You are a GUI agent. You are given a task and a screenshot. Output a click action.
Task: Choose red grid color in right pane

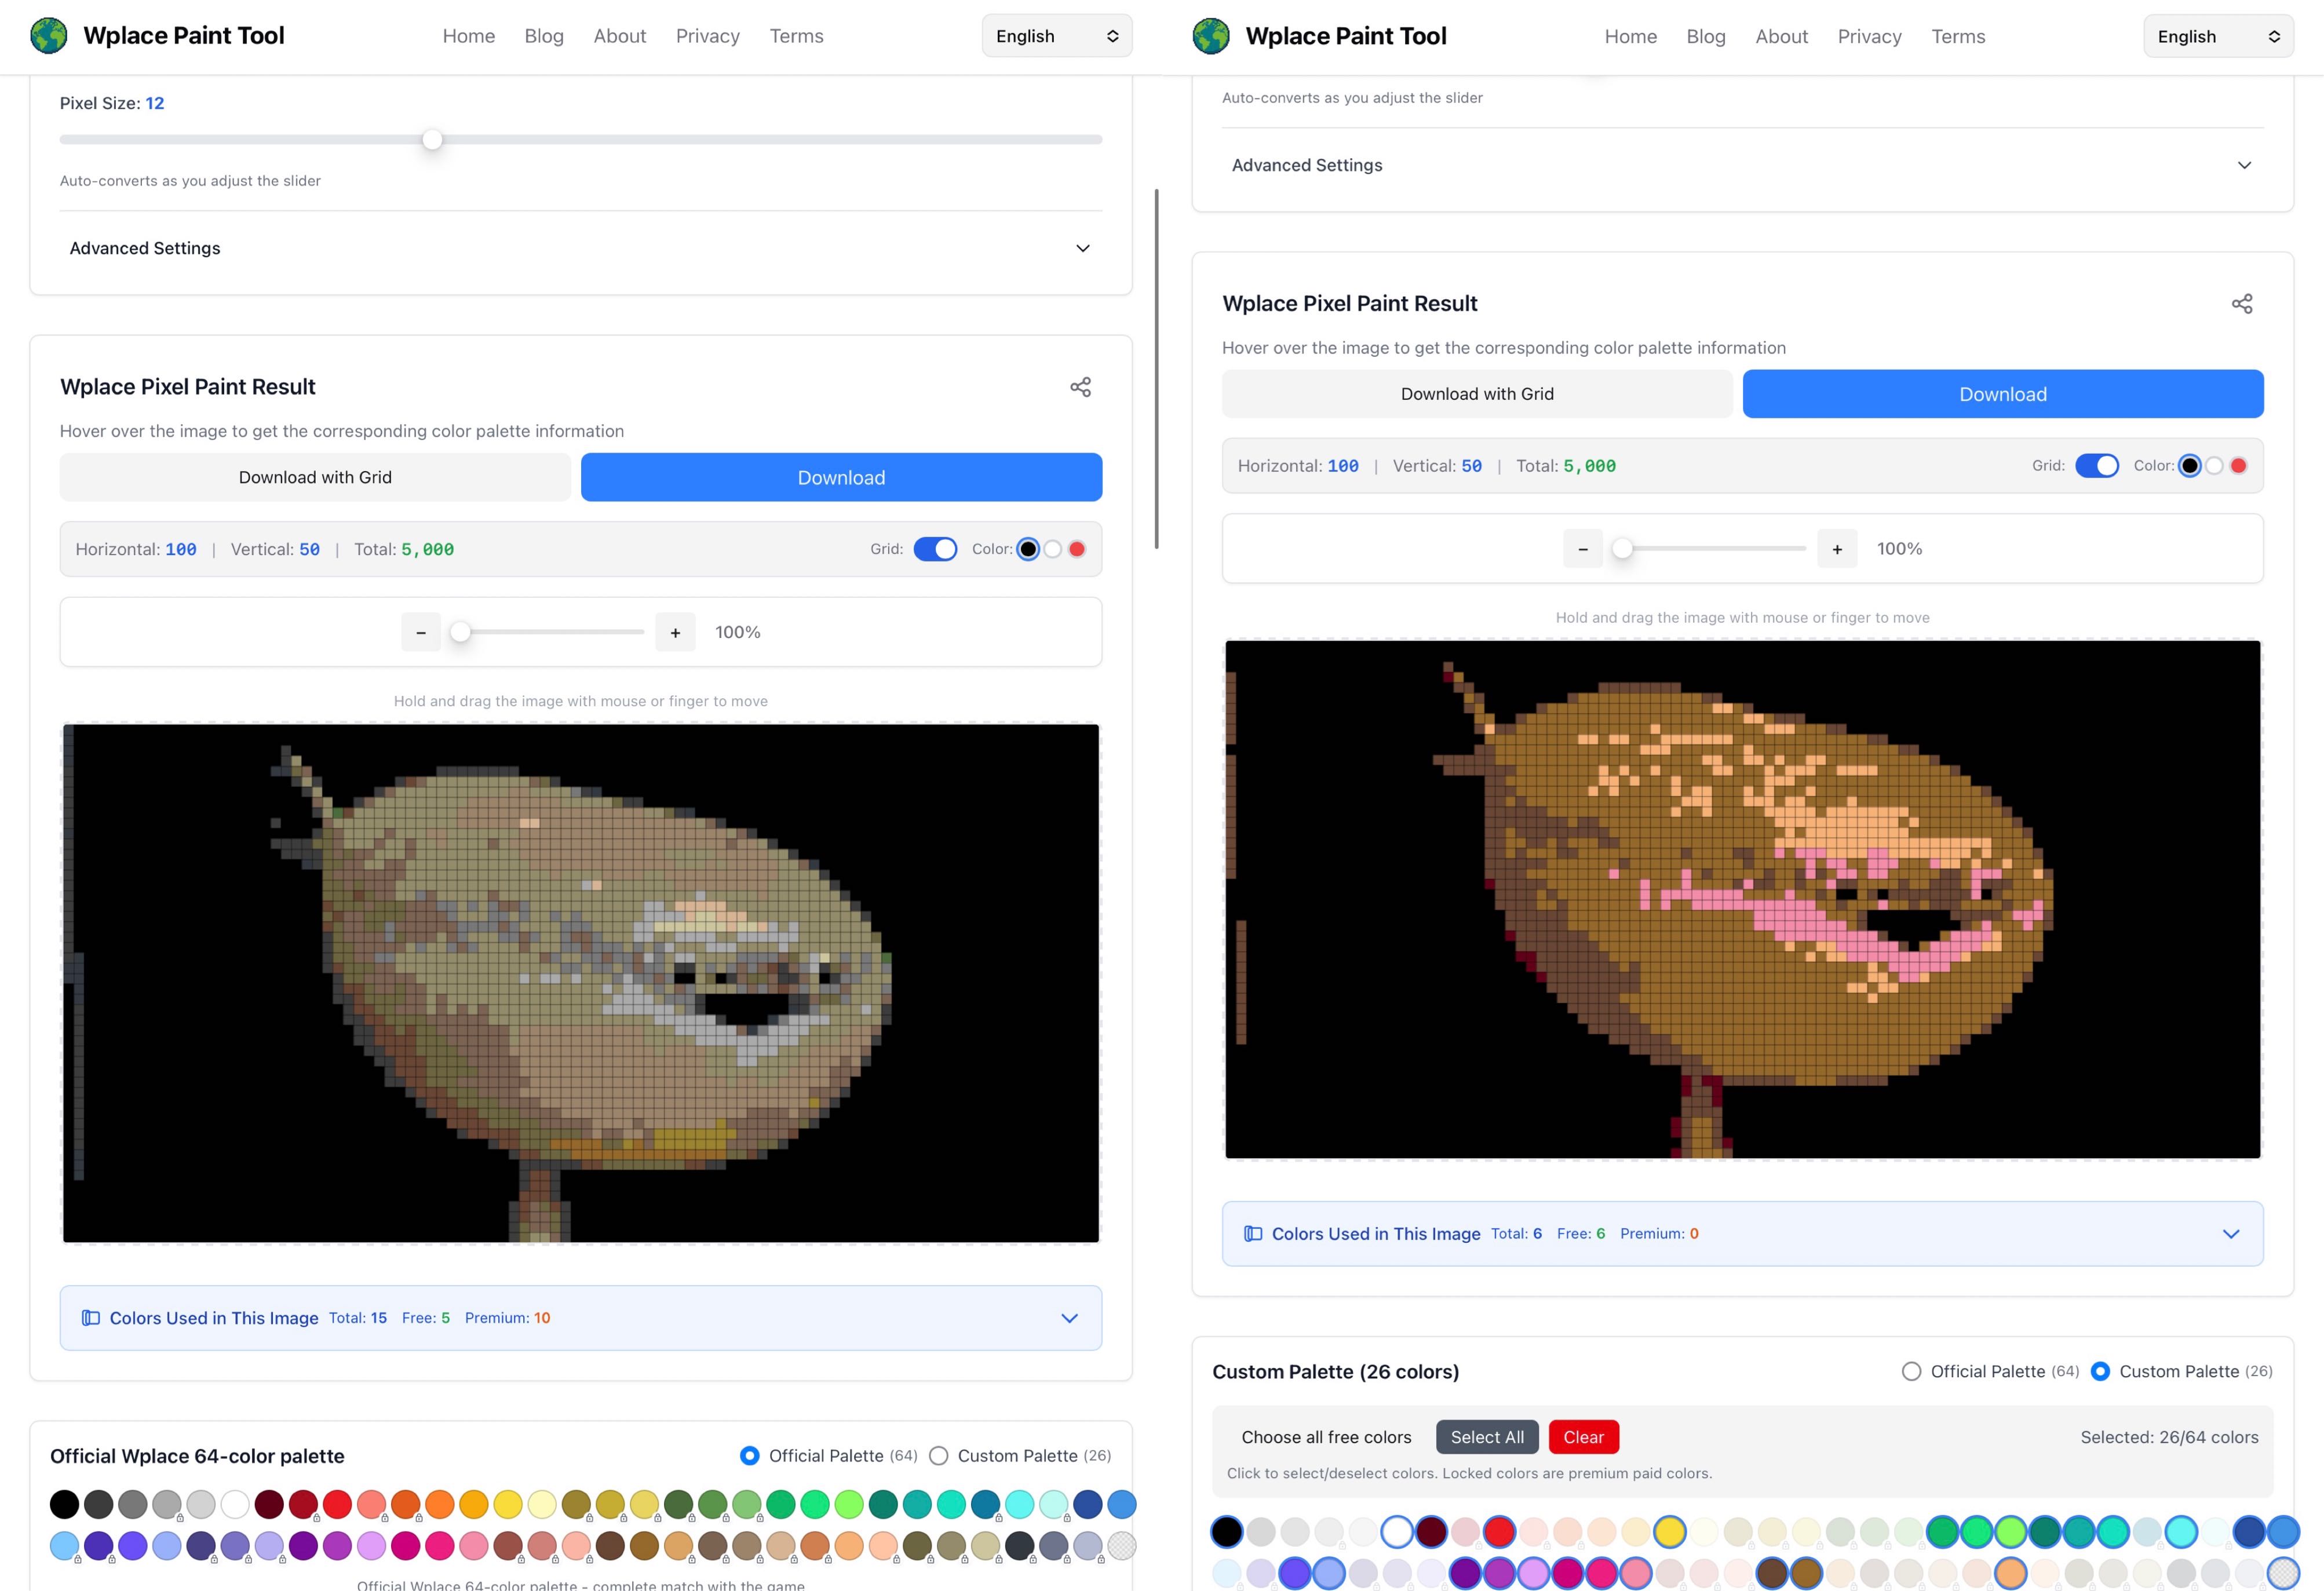click(2239, 466)
